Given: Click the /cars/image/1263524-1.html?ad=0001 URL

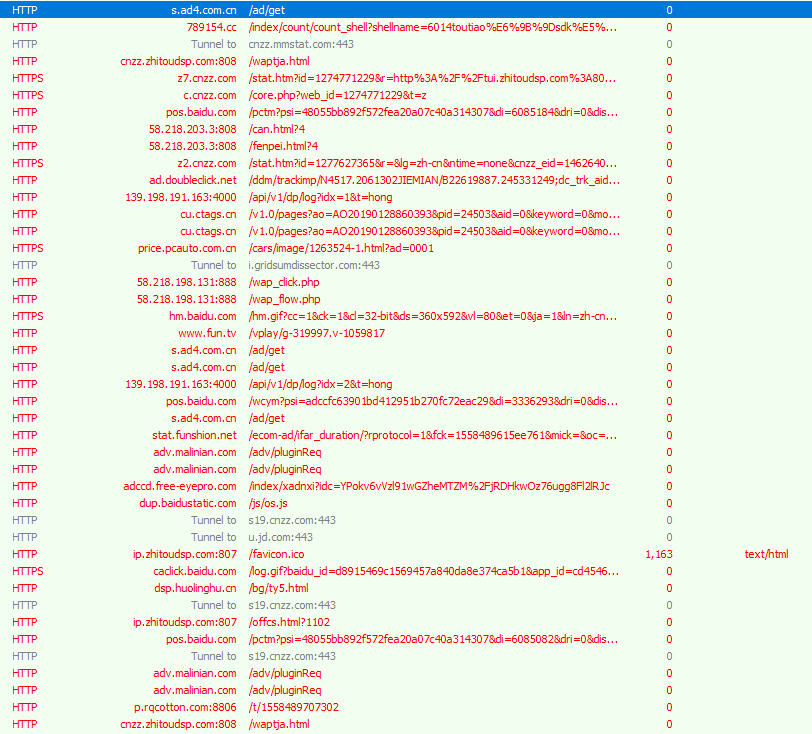Looking at the screenshot, I should pos(341,248).
